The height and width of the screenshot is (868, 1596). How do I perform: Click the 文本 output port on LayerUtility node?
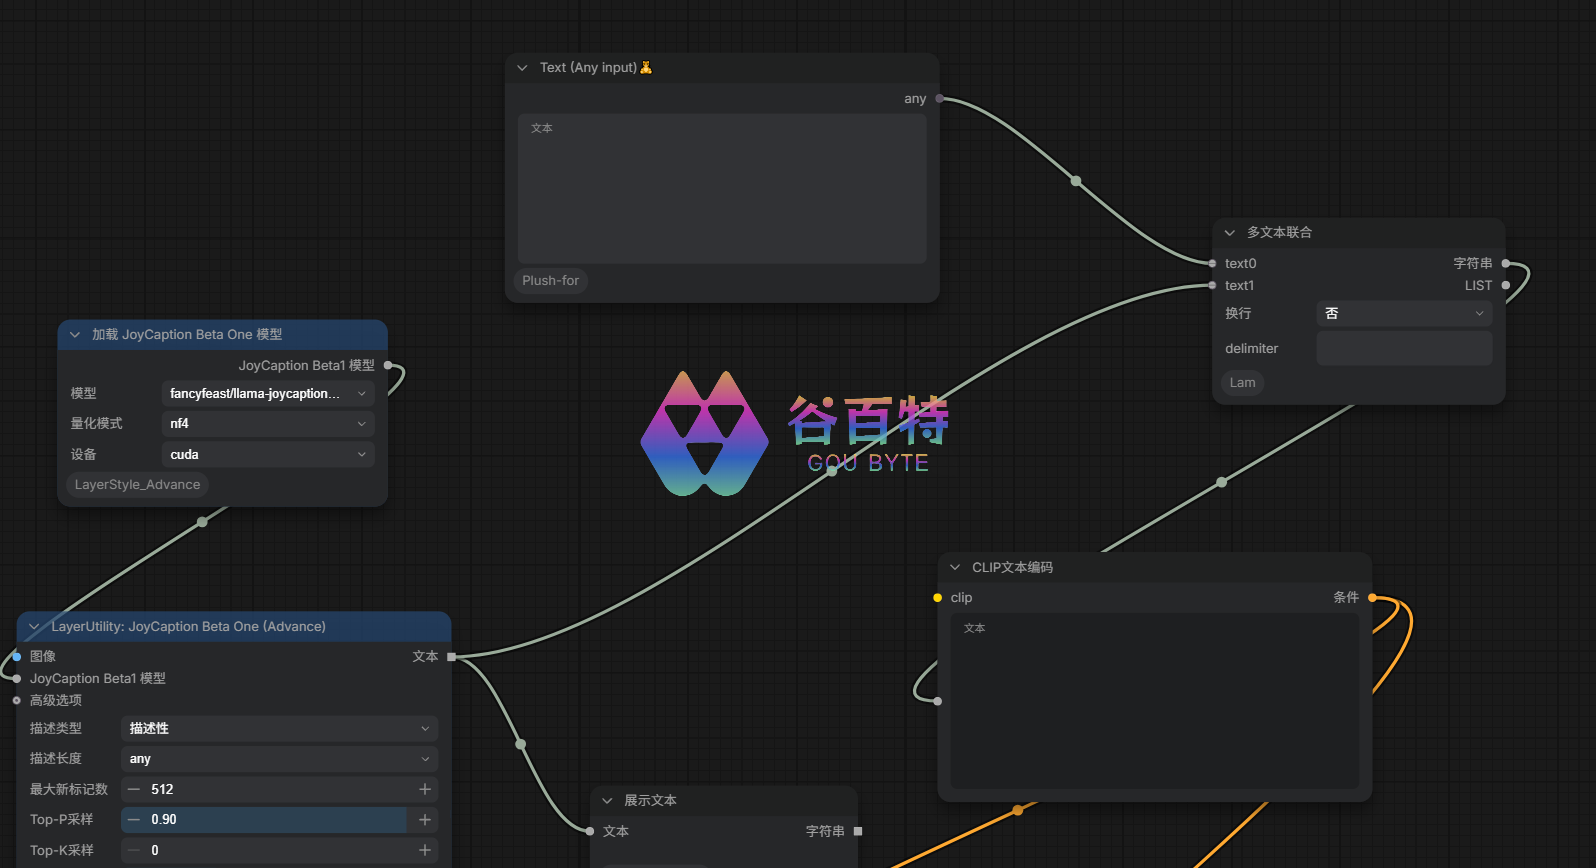coord(451,657)
